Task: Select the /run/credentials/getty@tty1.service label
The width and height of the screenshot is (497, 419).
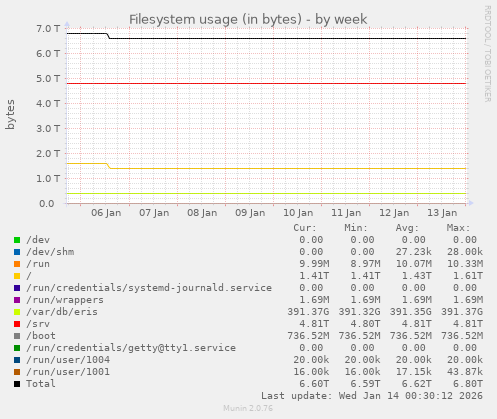Action: [131, 348]
